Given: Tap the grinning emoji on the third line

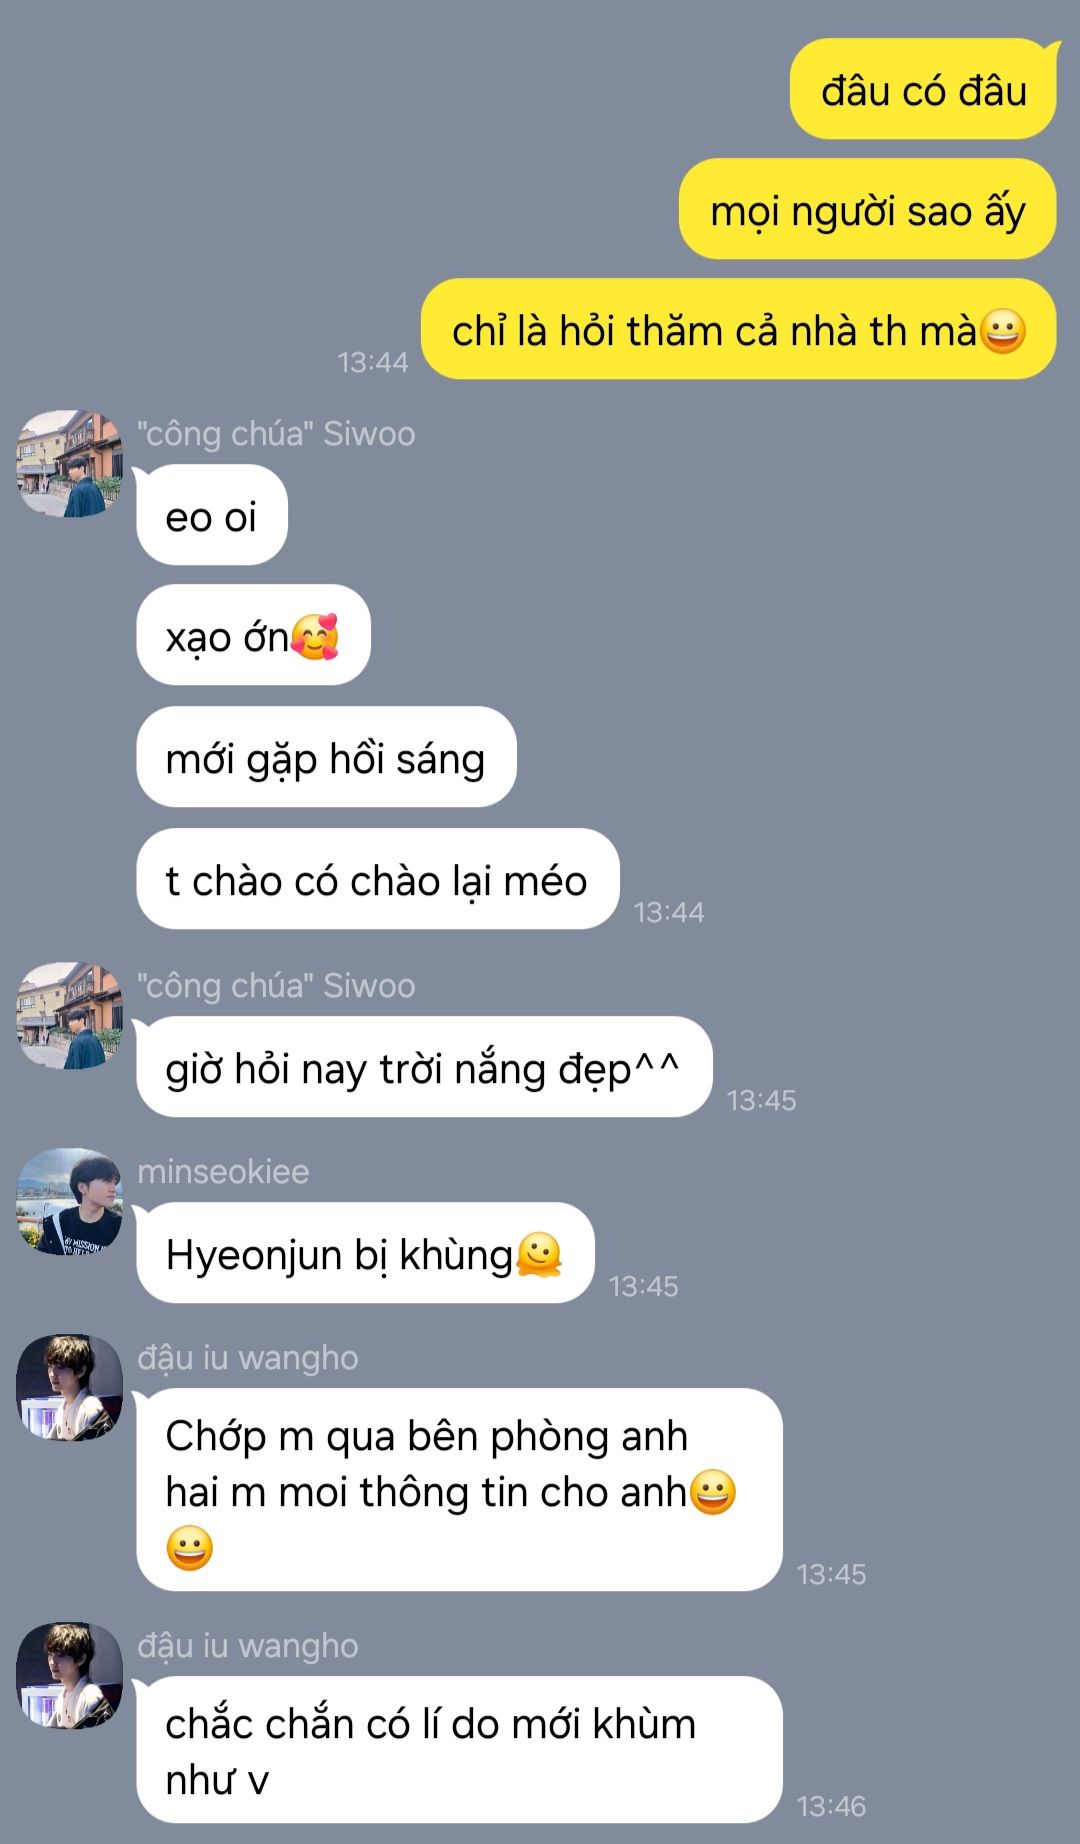Looking at the screenshot, I should (190, 1548).
